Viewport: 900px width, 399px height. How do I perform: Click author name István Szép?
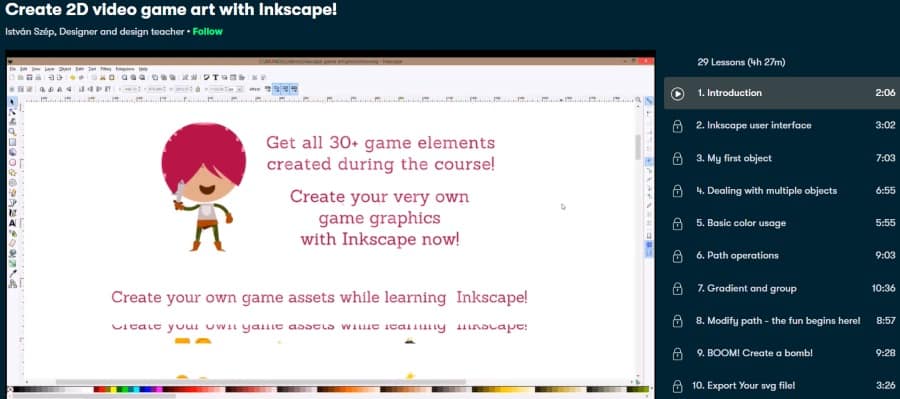tap(29, 32)
